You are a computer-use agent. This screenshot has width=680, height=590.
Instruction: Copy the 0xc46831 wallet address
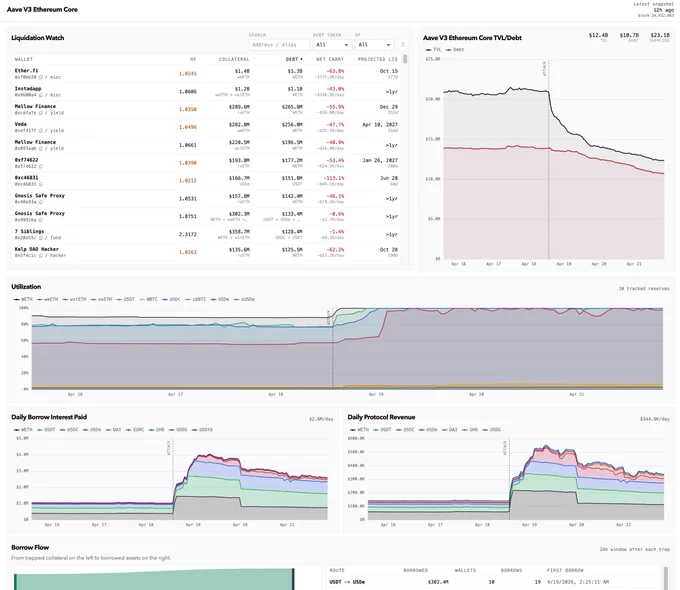point(41,184)
